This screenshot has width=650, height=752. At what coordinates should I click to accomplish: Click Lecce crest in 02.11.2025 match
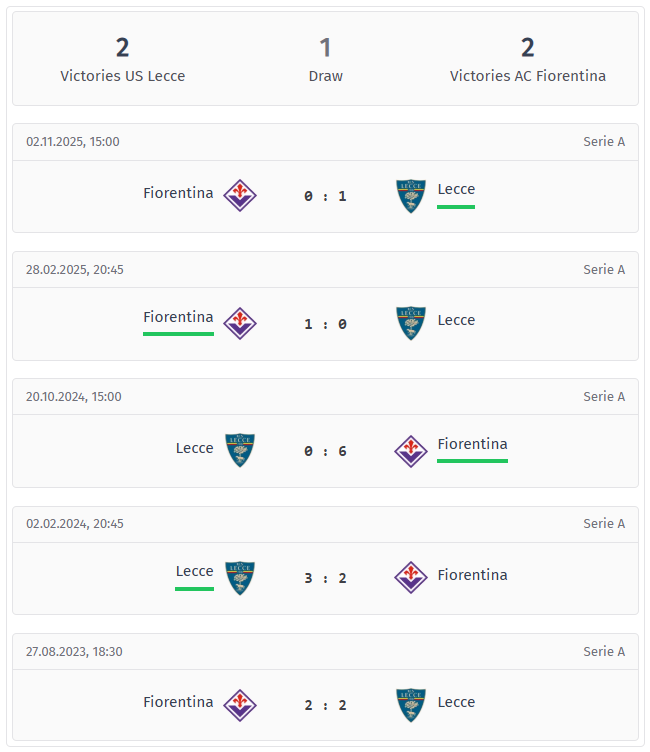point(411,195)
